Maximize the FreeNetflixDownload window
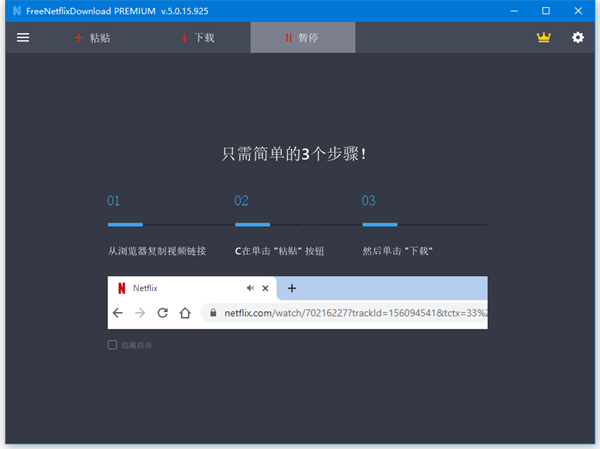Viewport: 600px width, 449px height. [546, 11]
